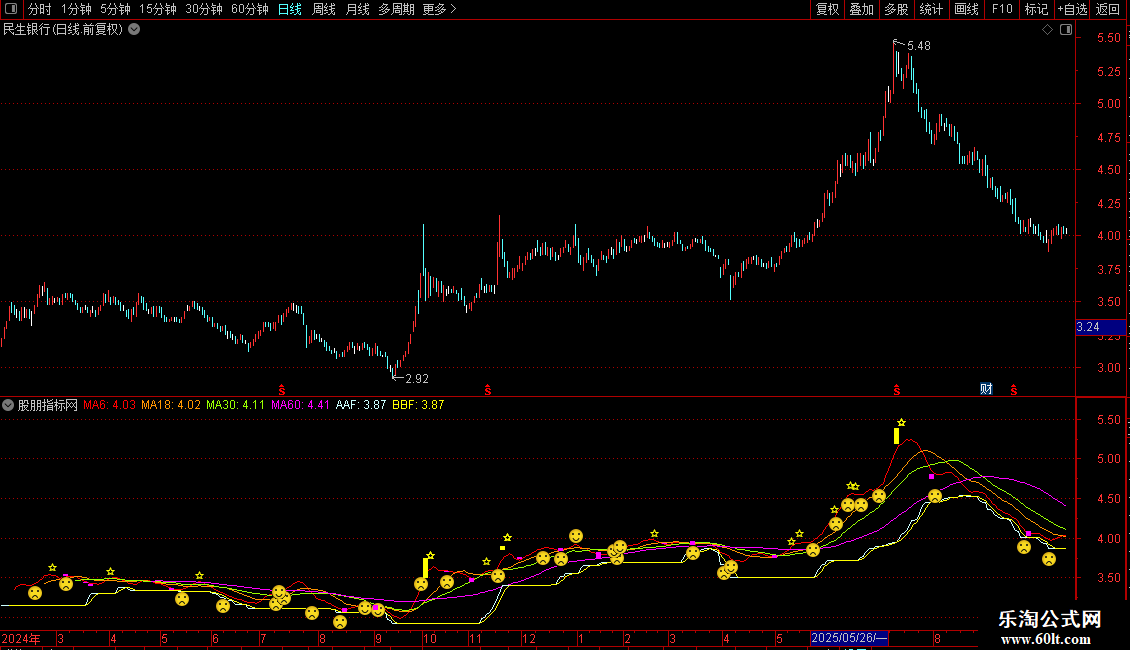This screenshot has width=1130, height=650.
Task: Click the 5.48 high price label
Action: click(918, 46)
